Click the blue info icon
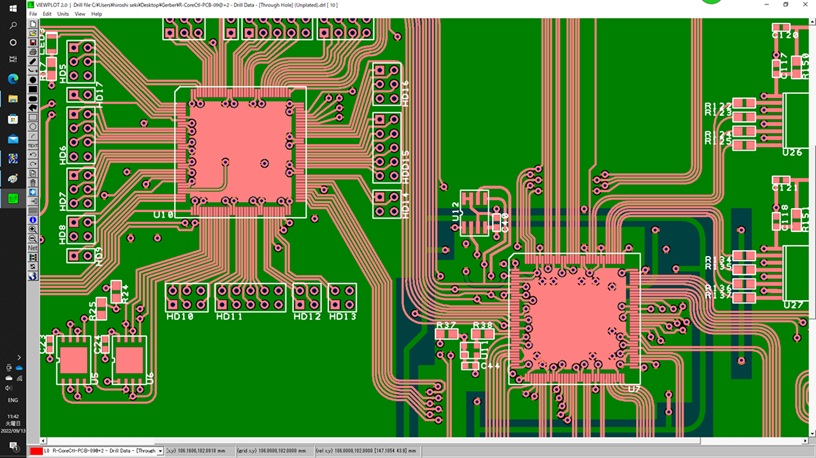 tap(33, 220)
